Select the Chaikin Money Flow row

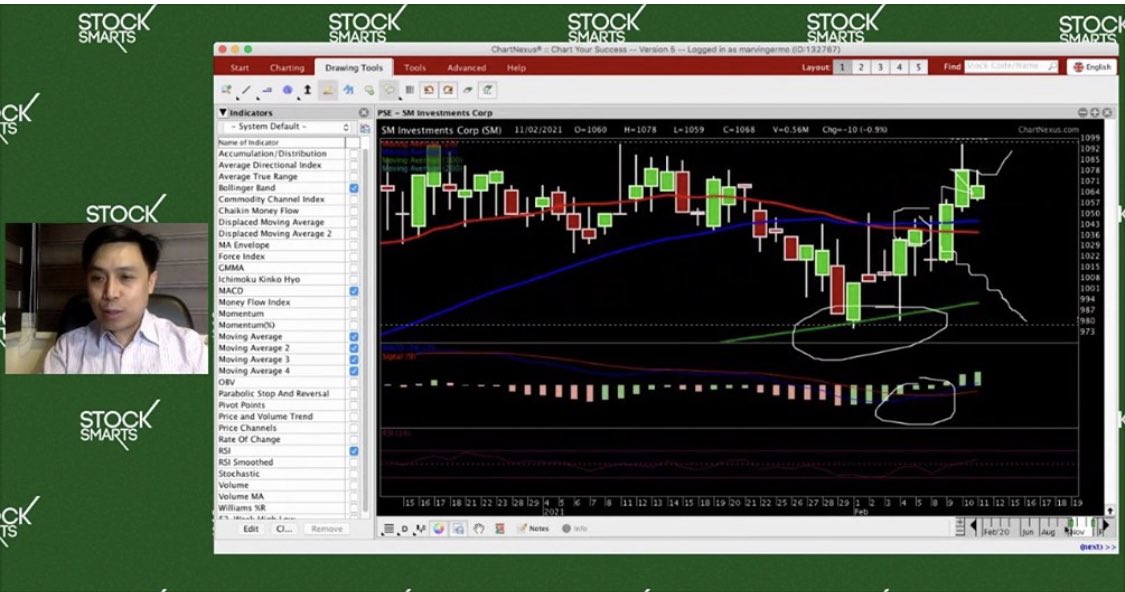coord(281,211)
